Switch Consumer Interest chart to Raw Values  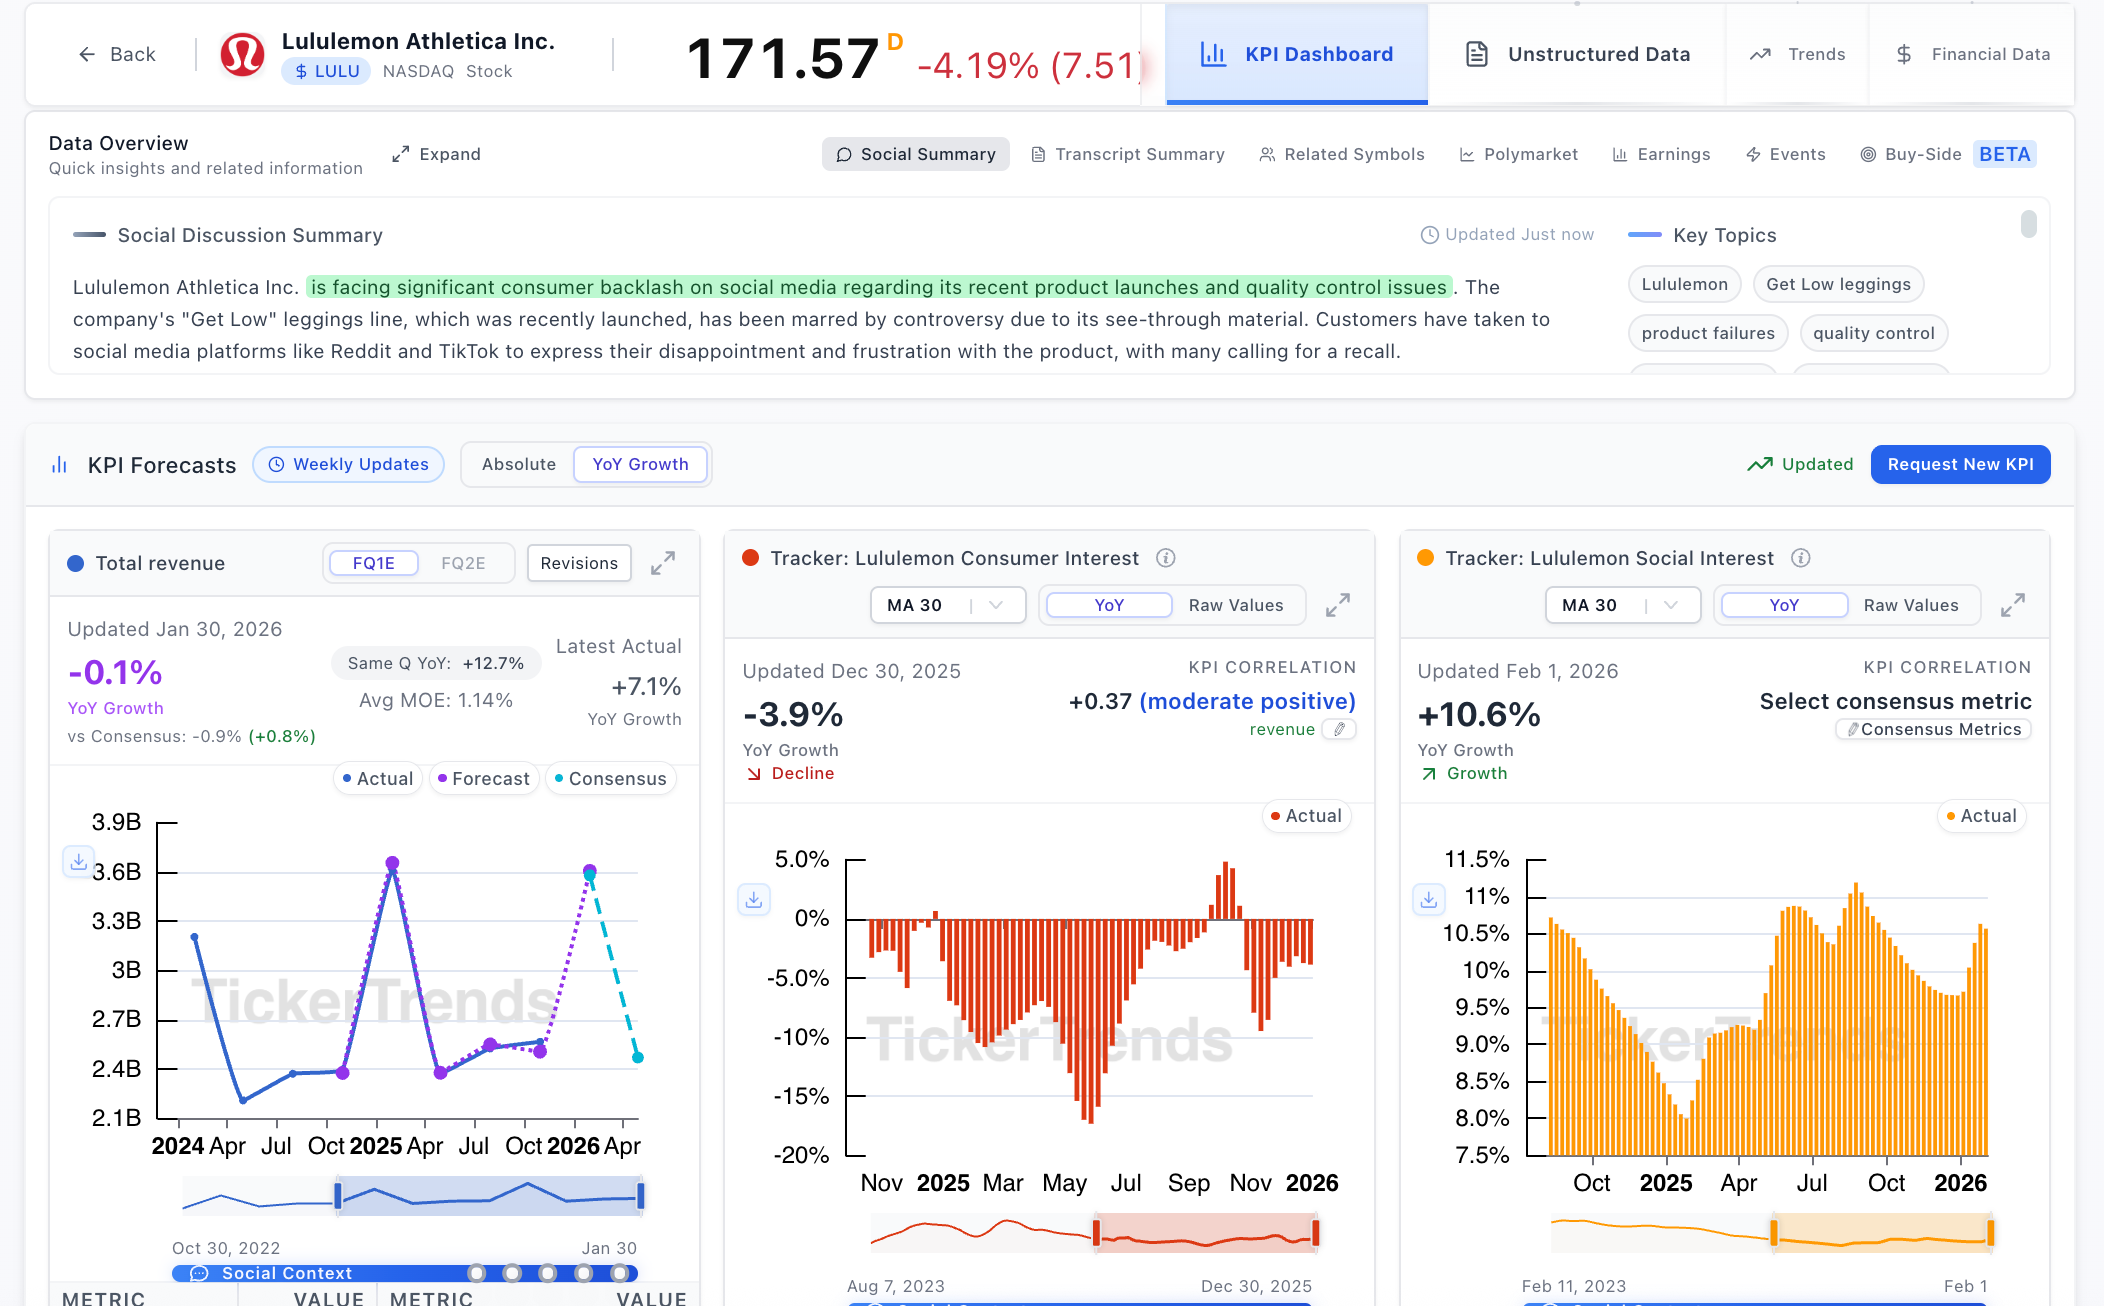point(1235,605)
